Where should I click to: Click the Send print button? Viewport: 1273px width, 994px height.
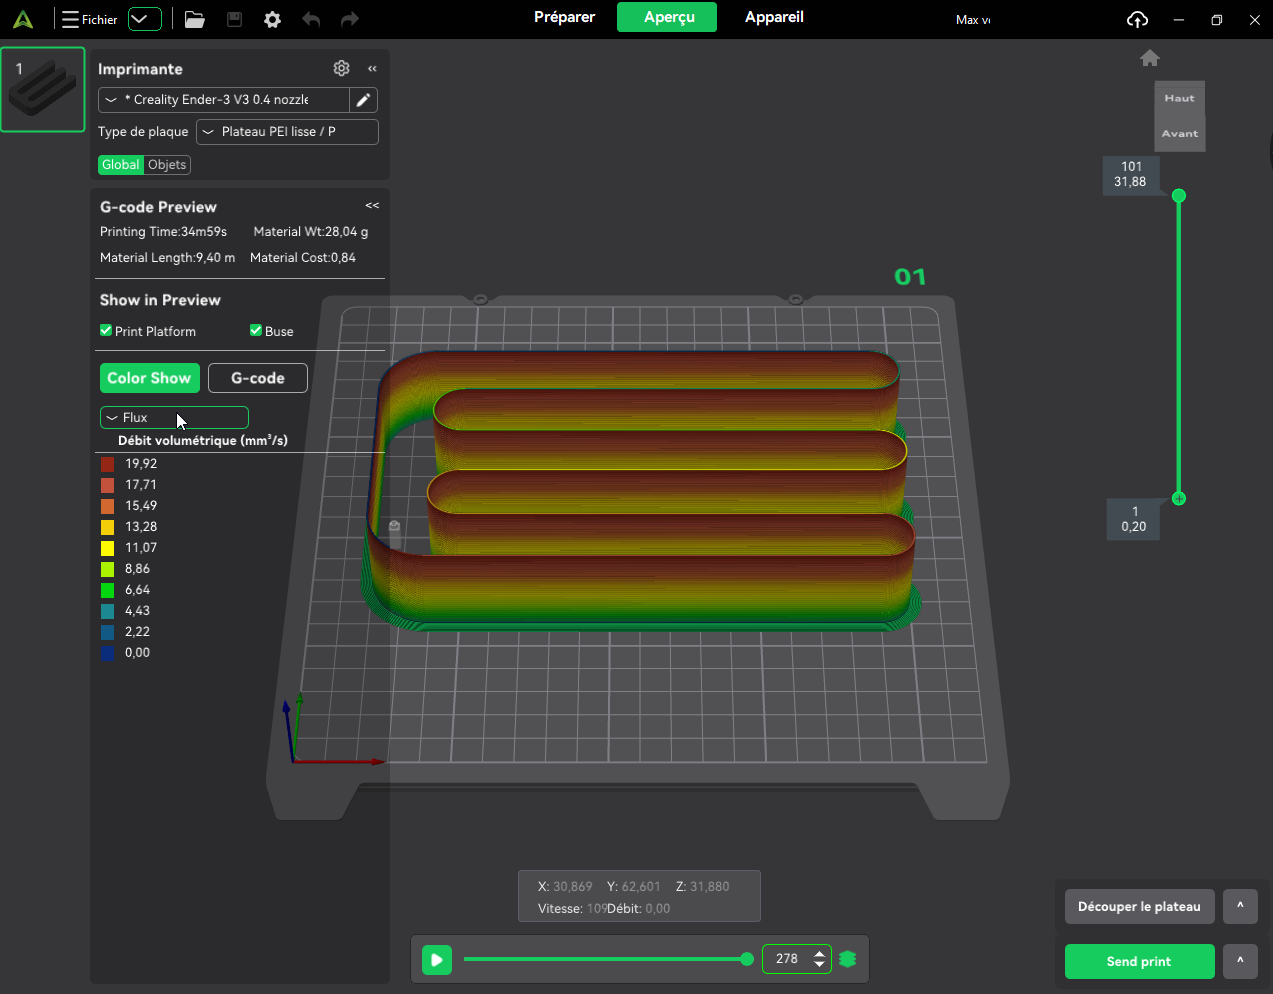1138,961
